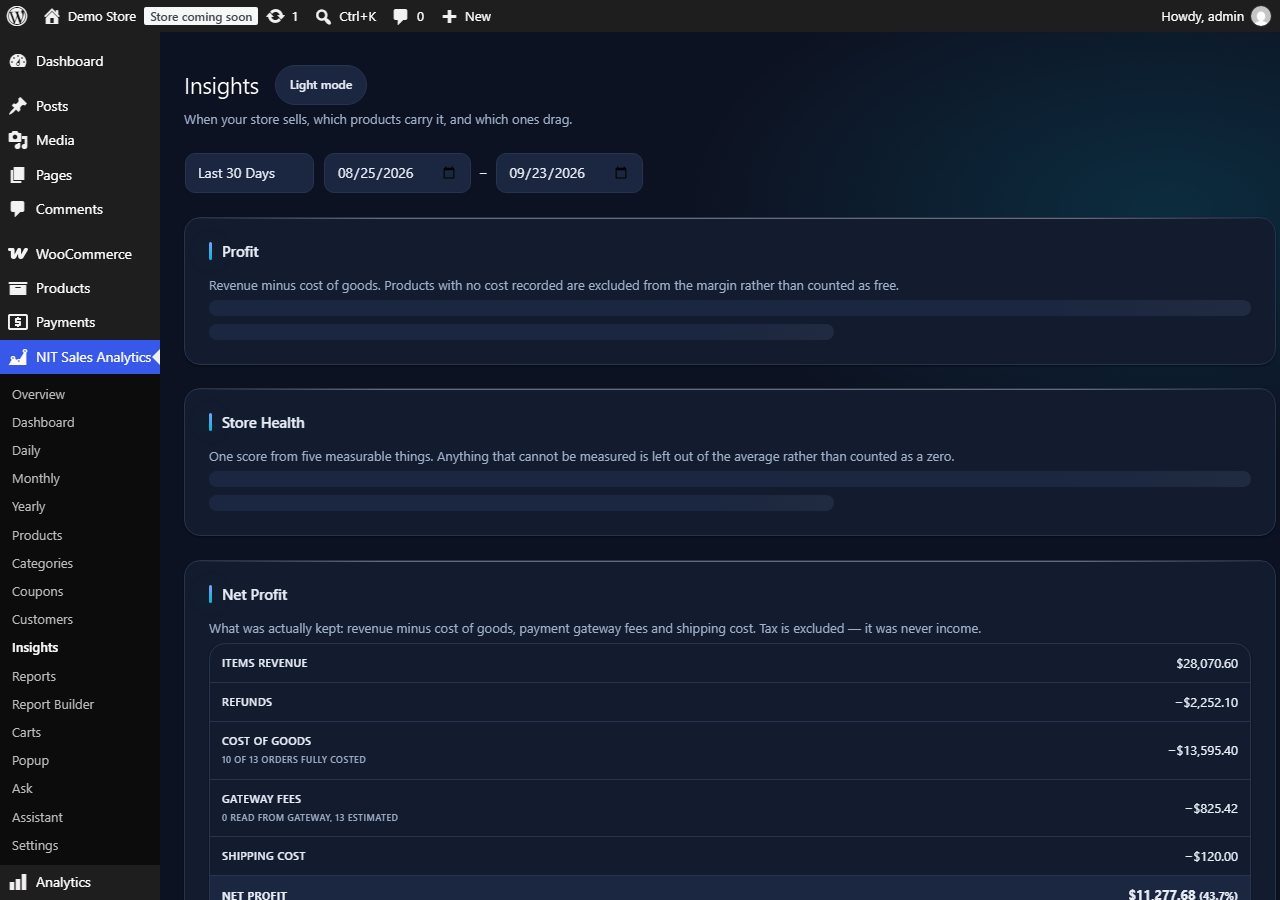Click the Shipping Cost value −$120.00
1280x900 pixels.
coord(1211,856)
